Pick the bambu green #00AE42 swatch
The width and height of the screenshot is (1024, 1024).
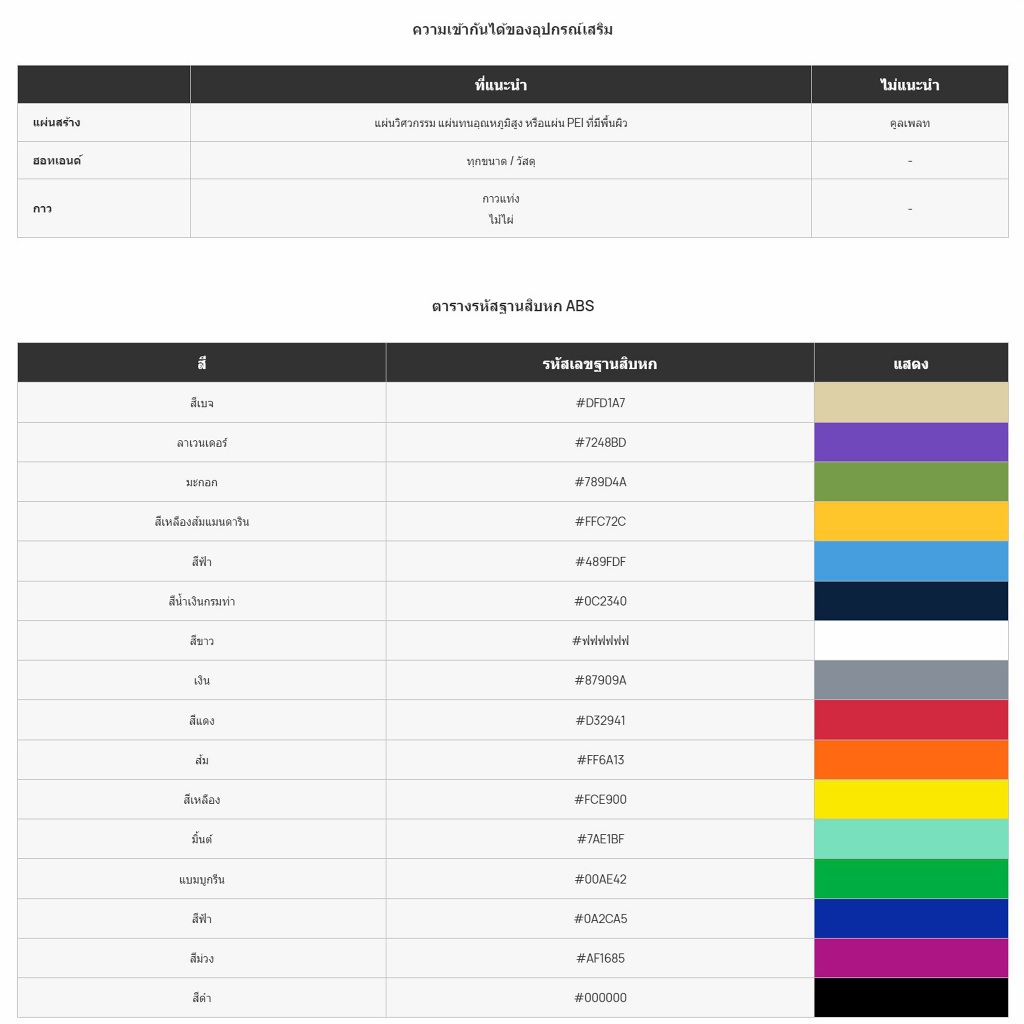pyautogui.click(x=911, y=879)
